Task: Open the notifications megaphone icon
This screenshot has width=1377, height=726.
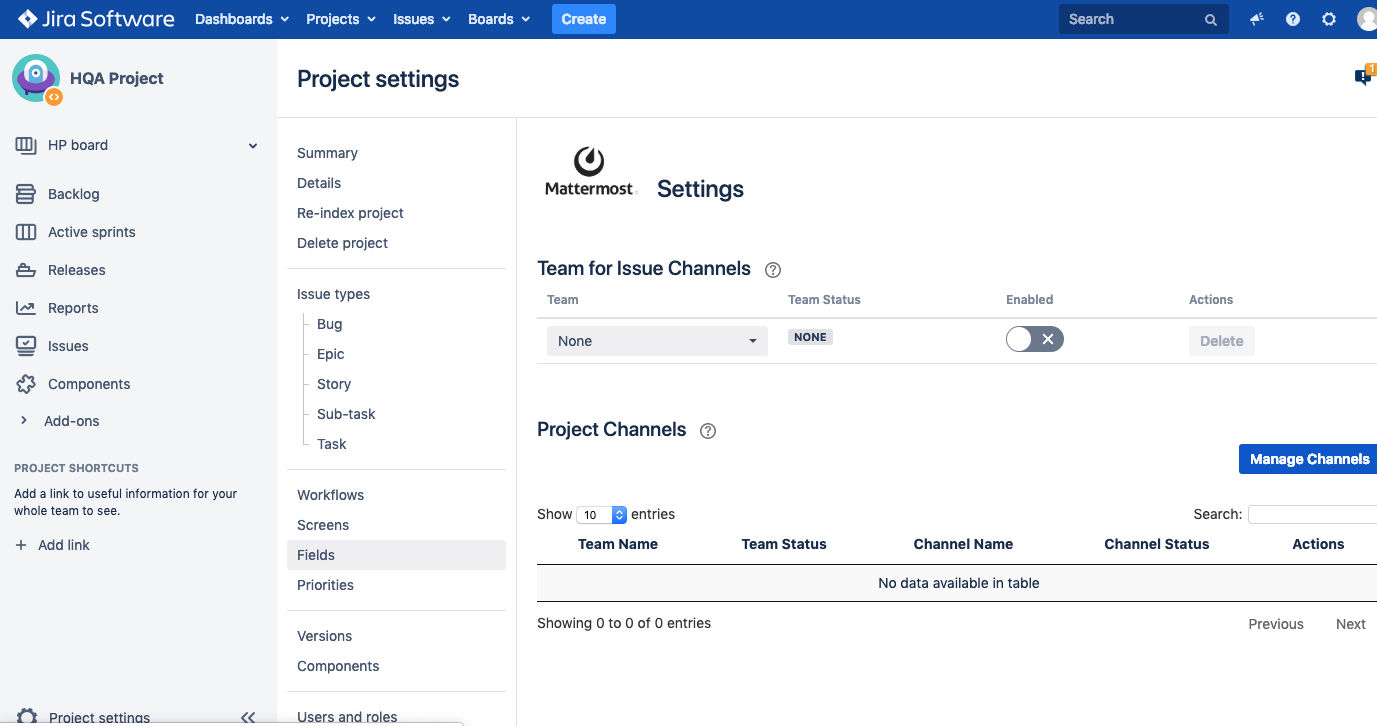Action: [1257, 19]
